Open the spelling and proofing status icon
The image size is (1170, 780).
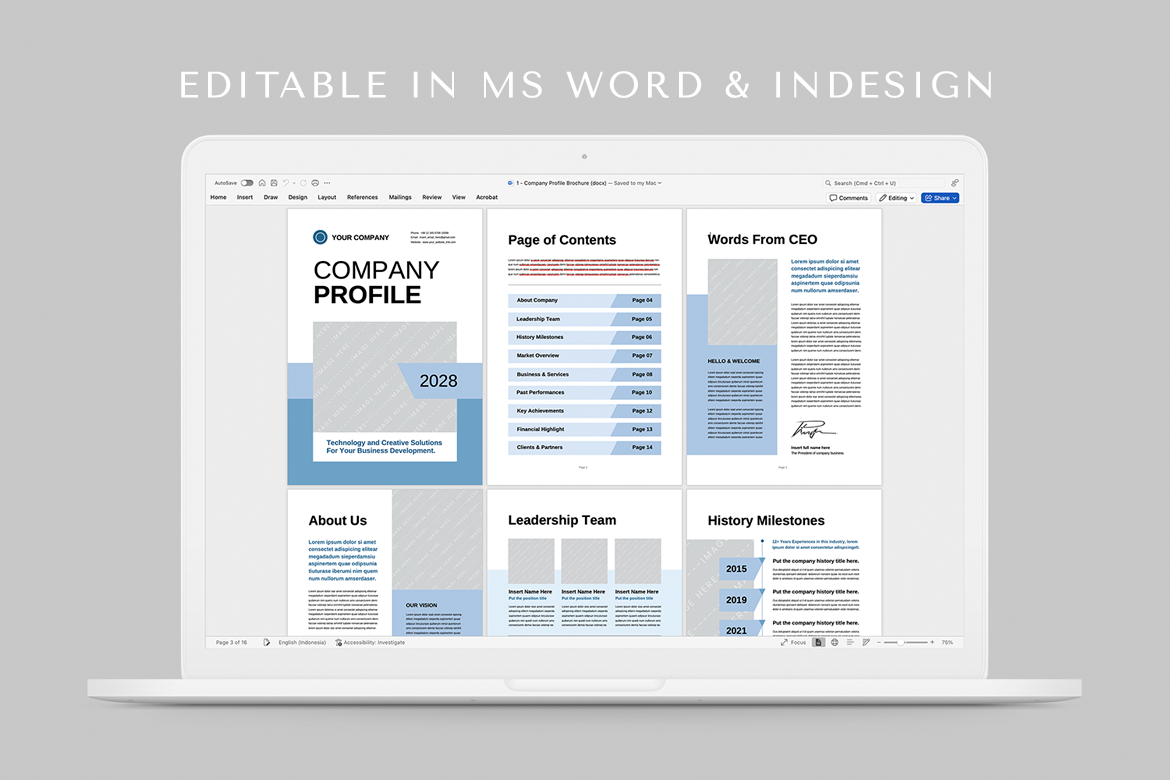coord(267,642)
